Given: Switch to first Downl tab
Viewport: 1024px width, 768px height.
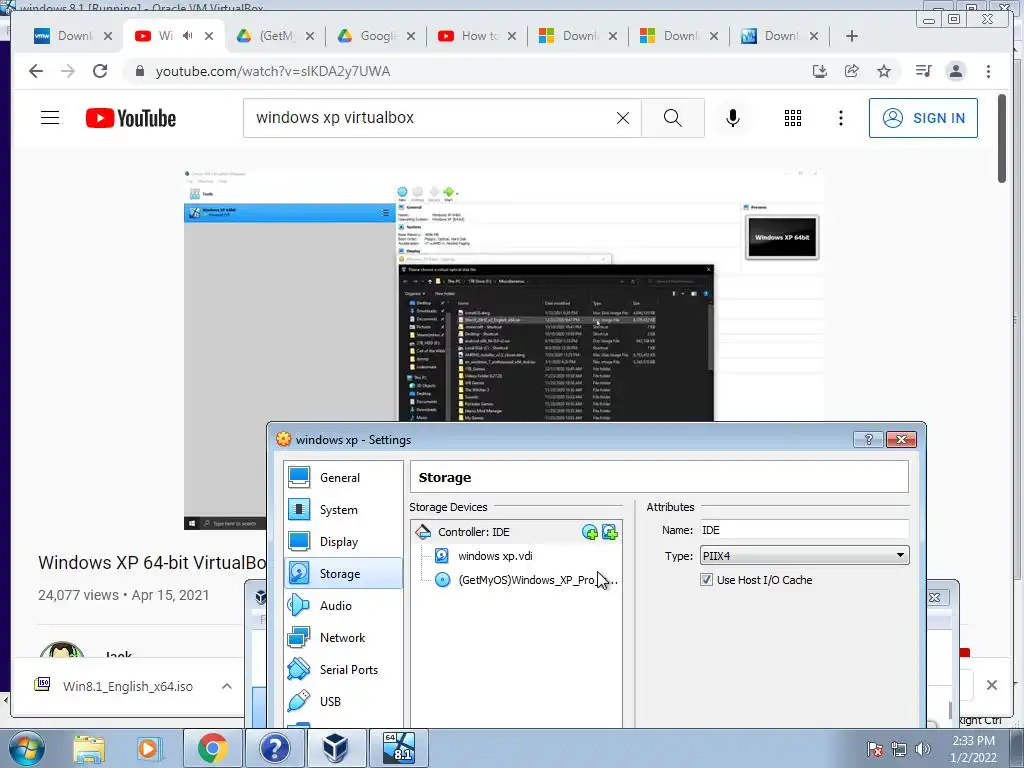Looking at the screenshot, I should pyautogui.click(x=72, y=36).
